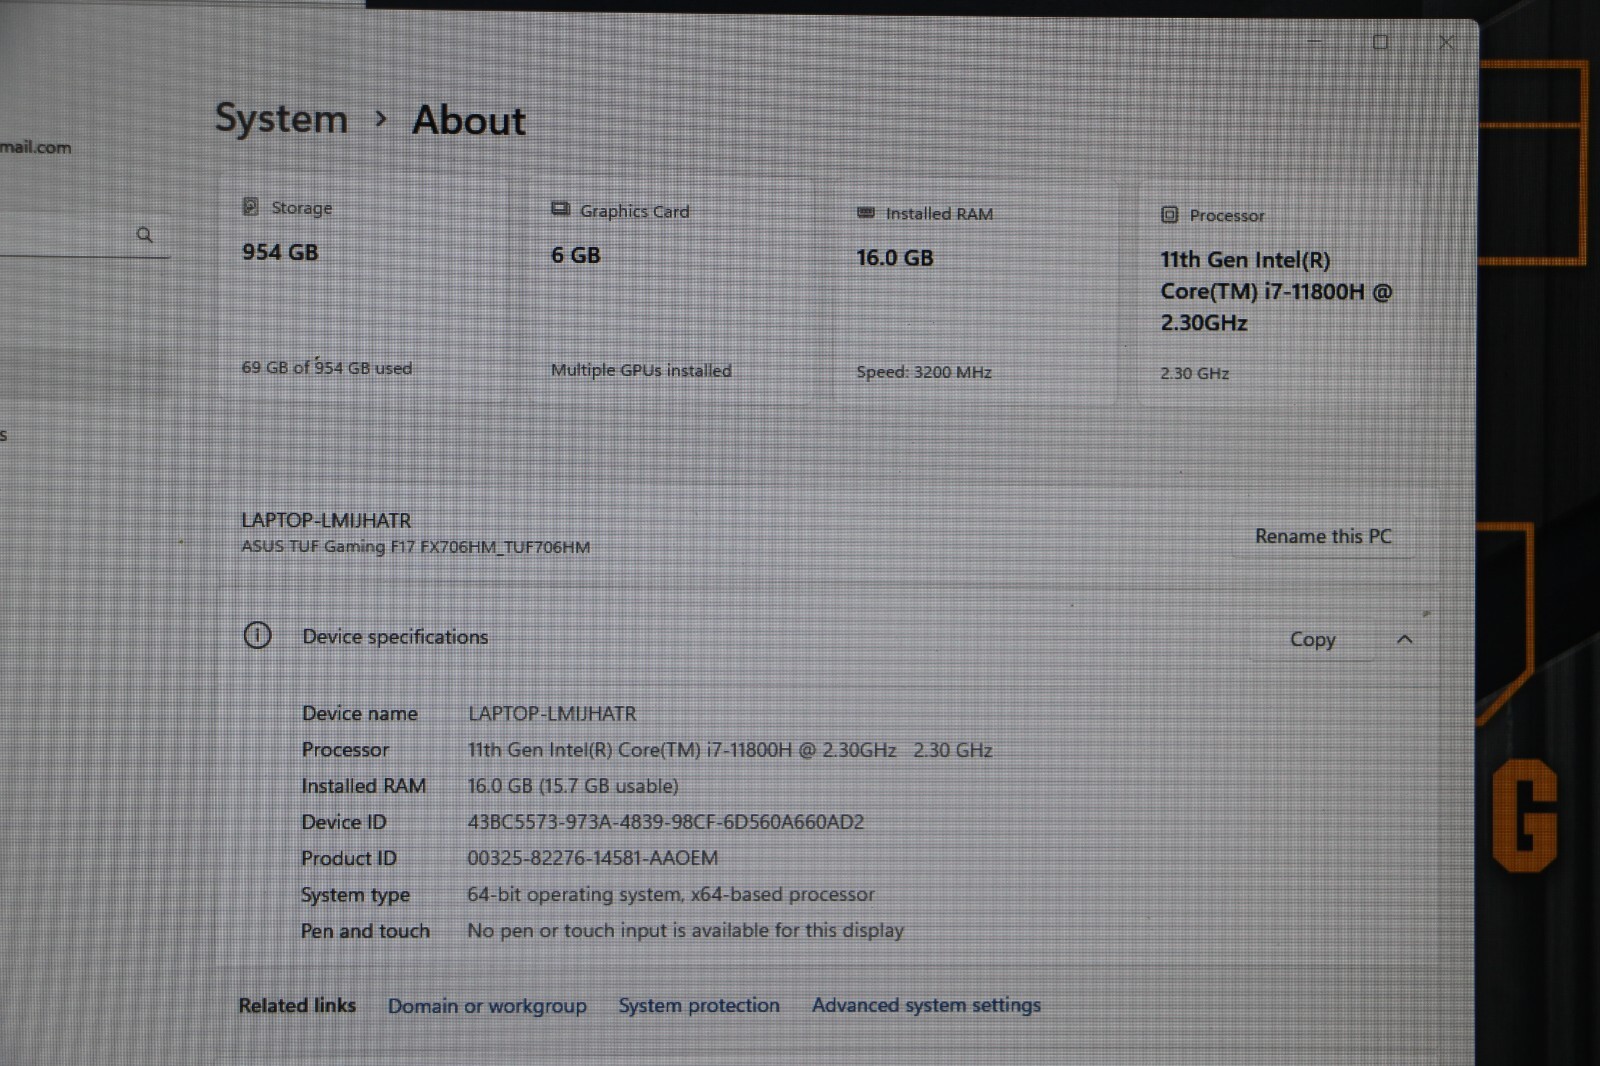Select the '16.0 GB' installed RAM value
This screenshot has height=1066, width=1600.
click(x=895, y=258)
